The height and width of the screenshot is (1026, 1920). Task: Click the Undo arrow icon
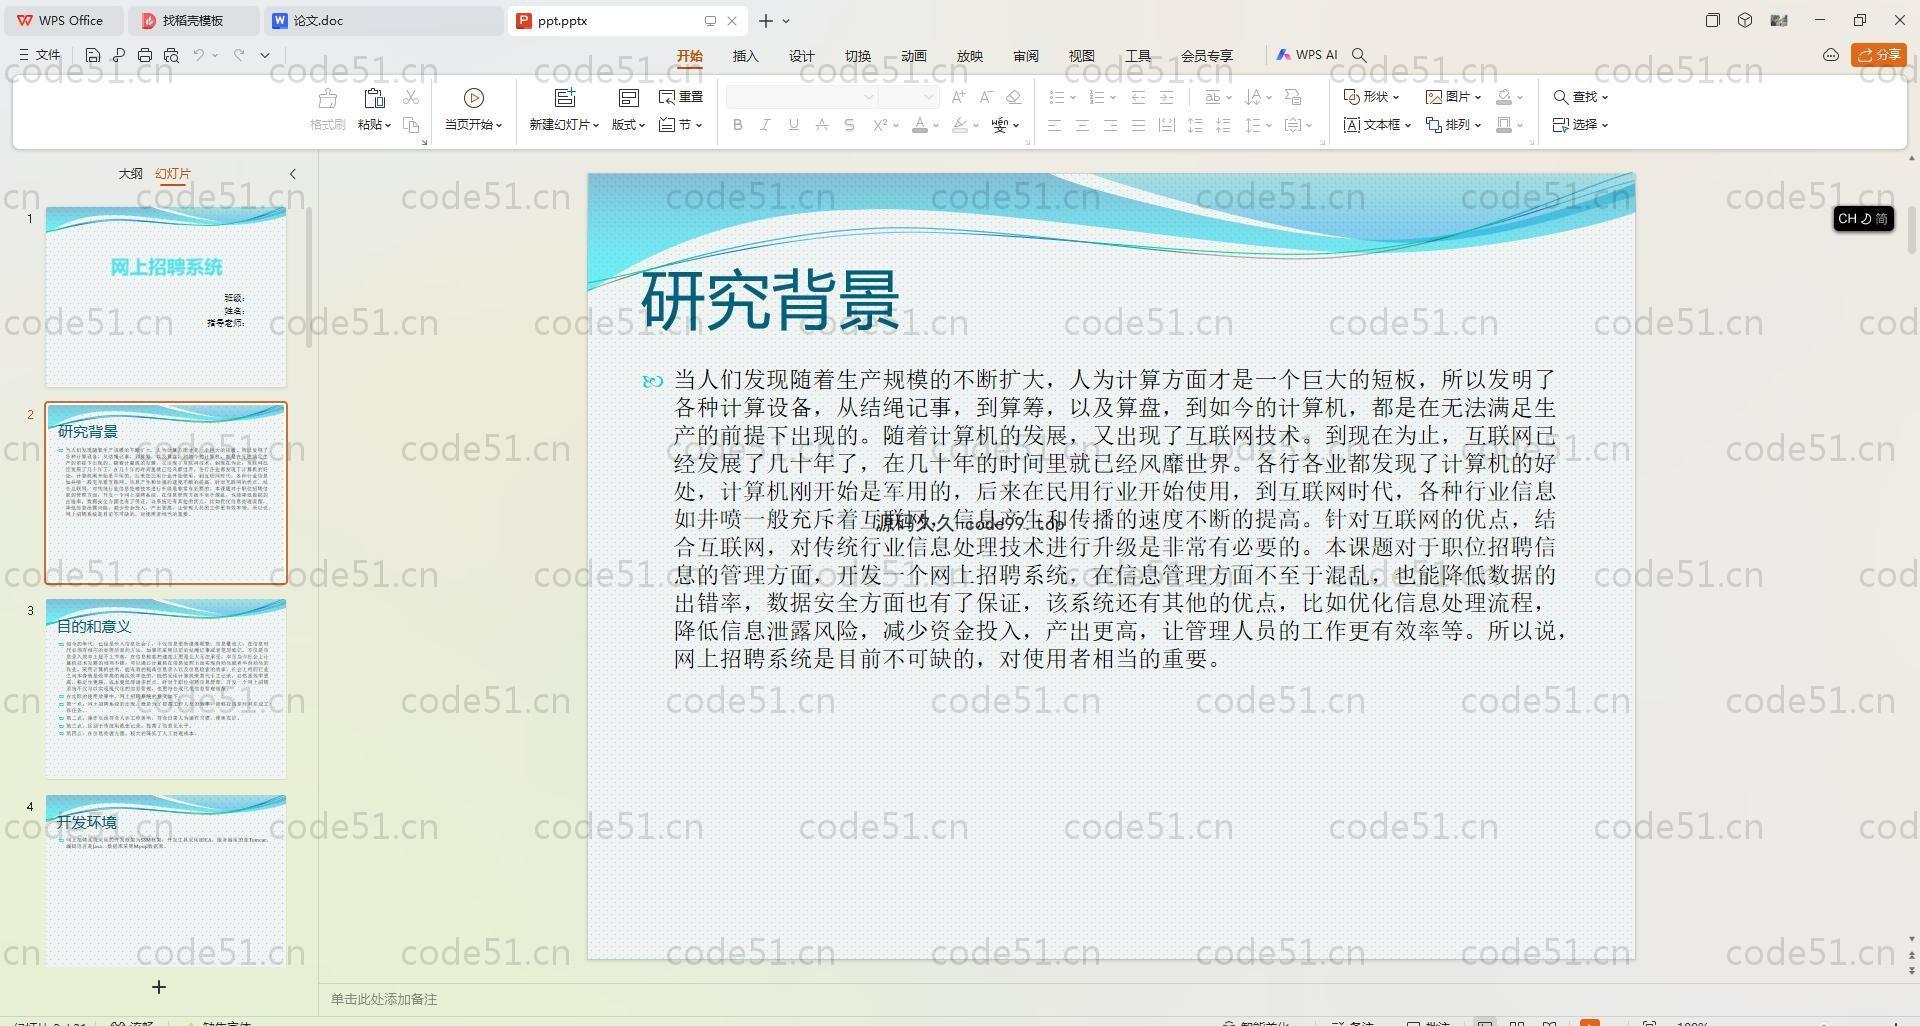199,55
